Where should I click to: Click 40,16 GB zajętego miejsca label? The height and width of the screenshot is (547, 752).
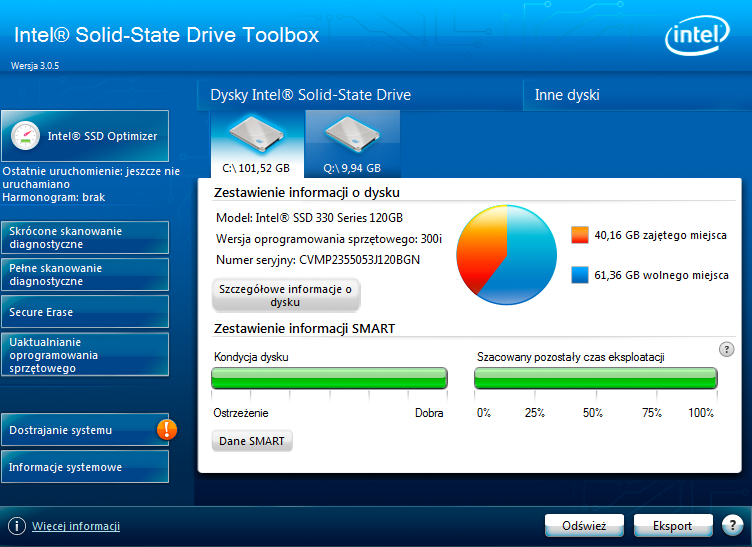[660, 235]
